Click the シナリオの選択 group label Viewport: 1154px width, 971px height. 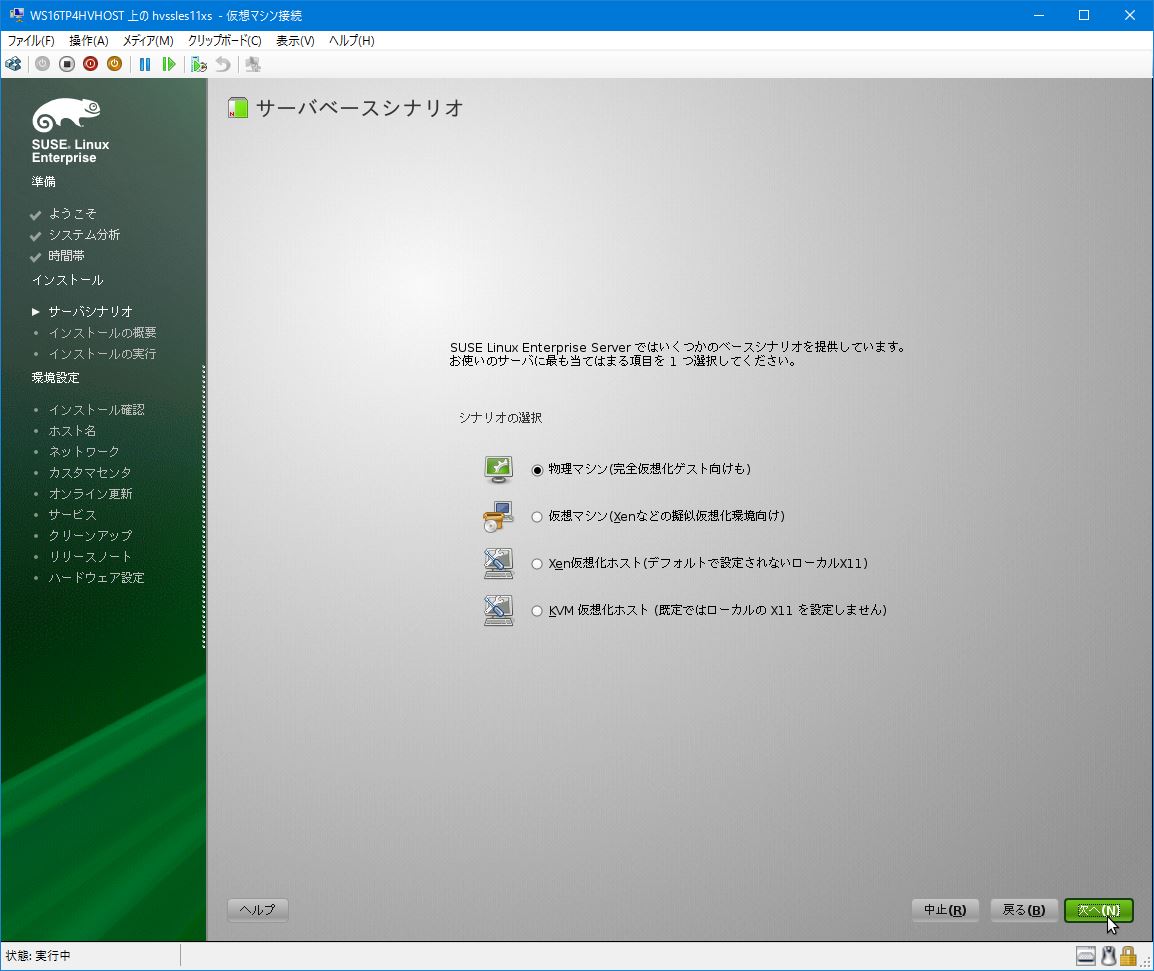pyautogui.click(x=500, y=418)
